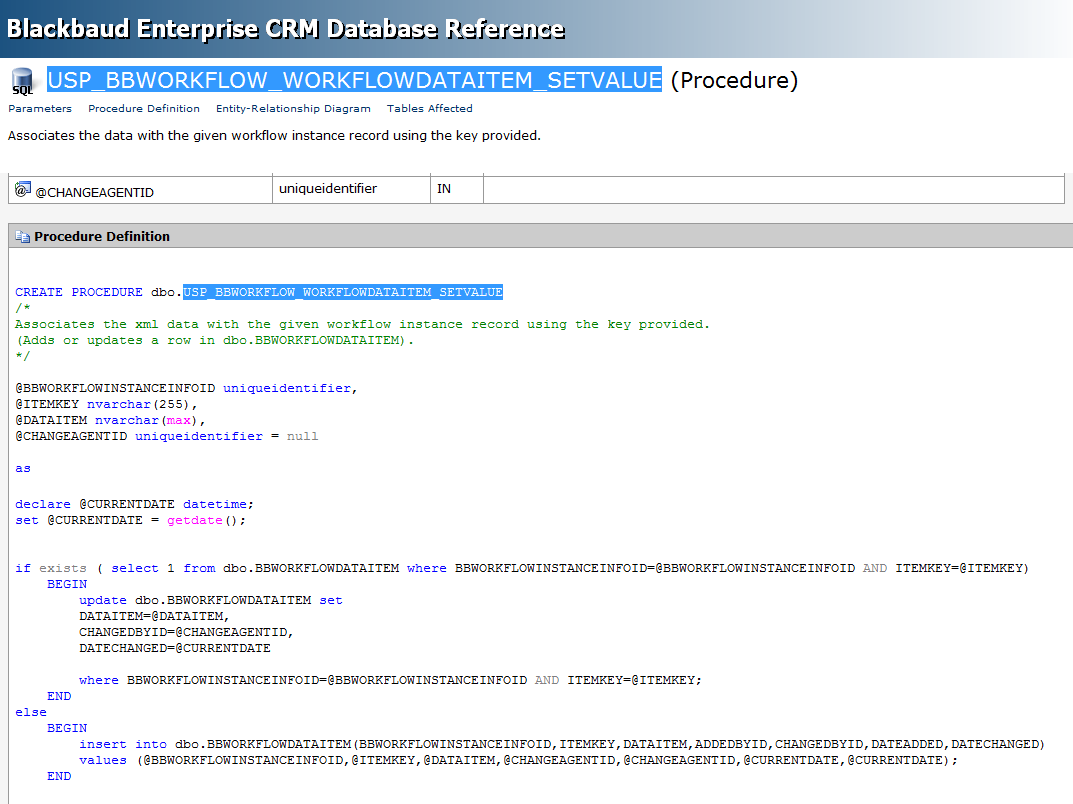Click the highlighted USP_BBWORKFLOW_WORKFLOWDATAITEM_SETVALUE page heading
1073x804 pixels.
[x=354, y=80]
